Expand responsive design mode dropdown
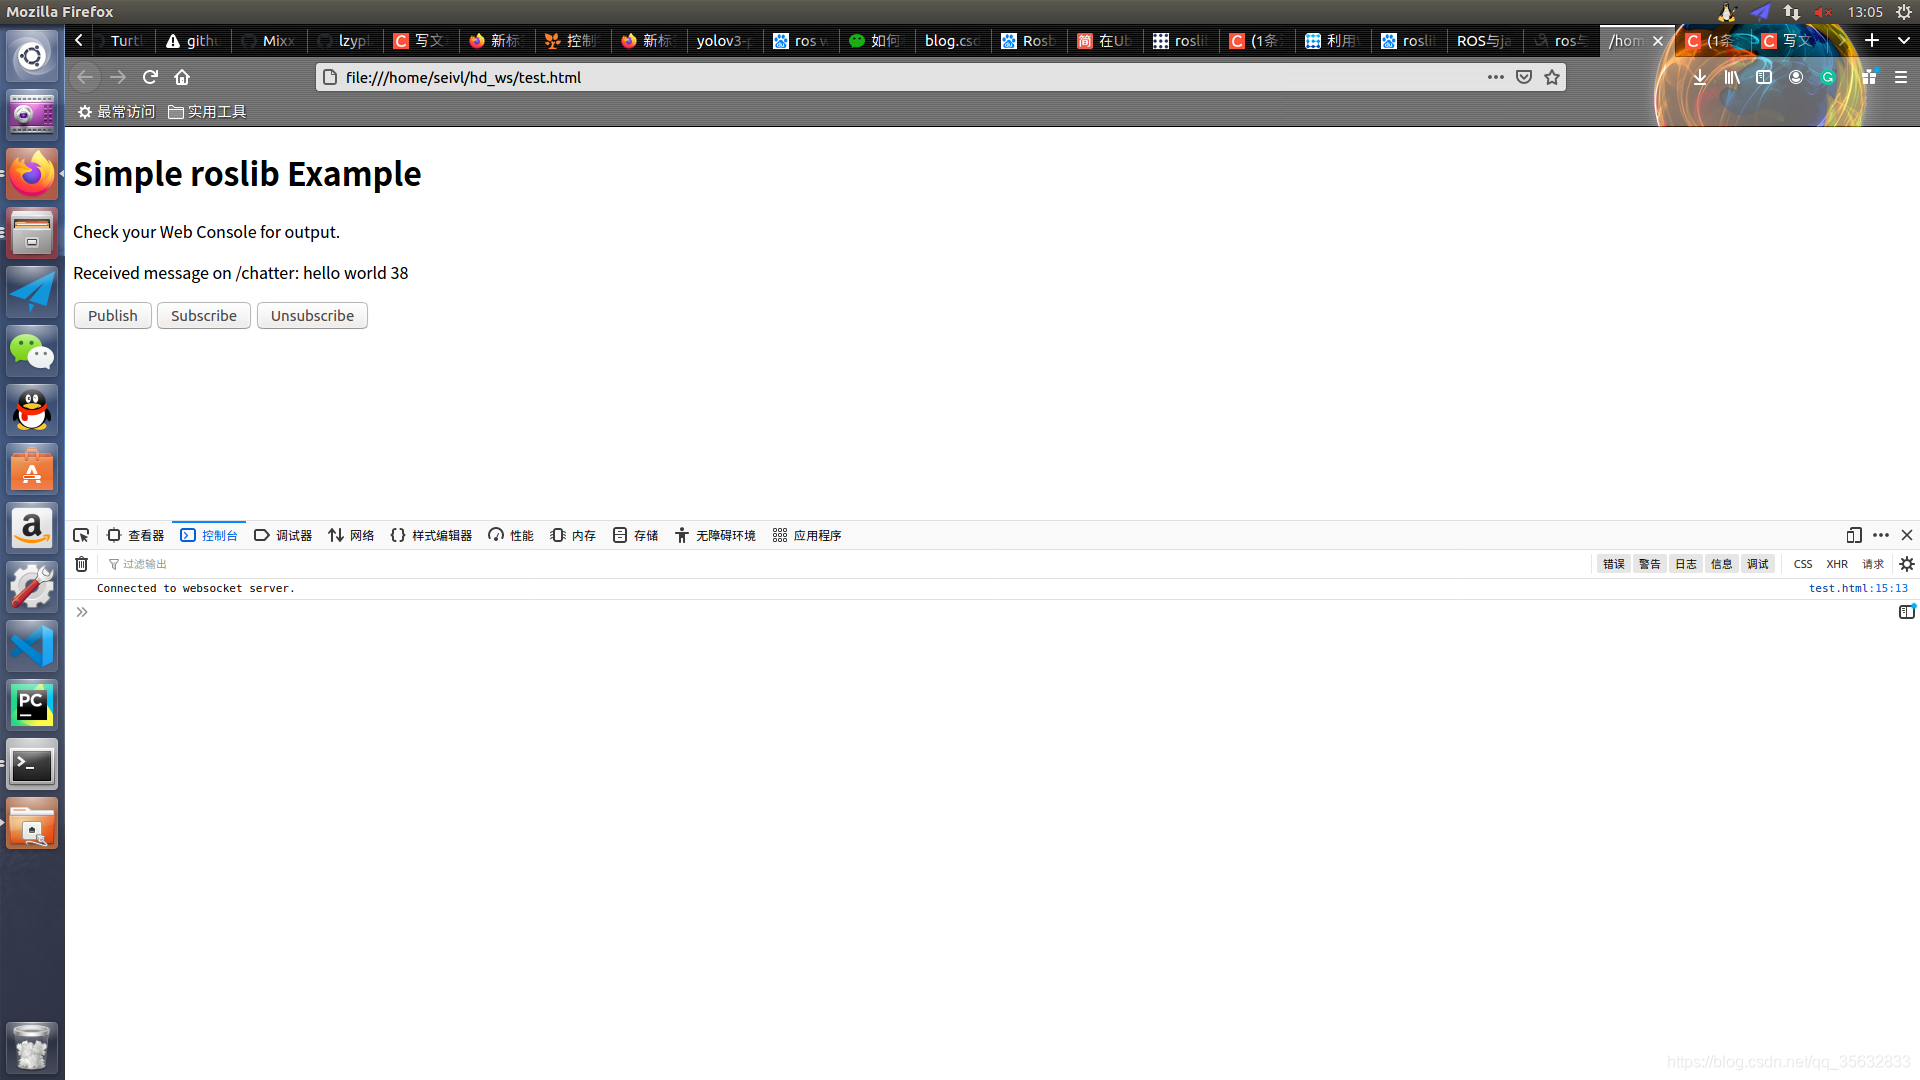The height and width of the screenshot is (1080, 1920). [x=1855, y=534]
